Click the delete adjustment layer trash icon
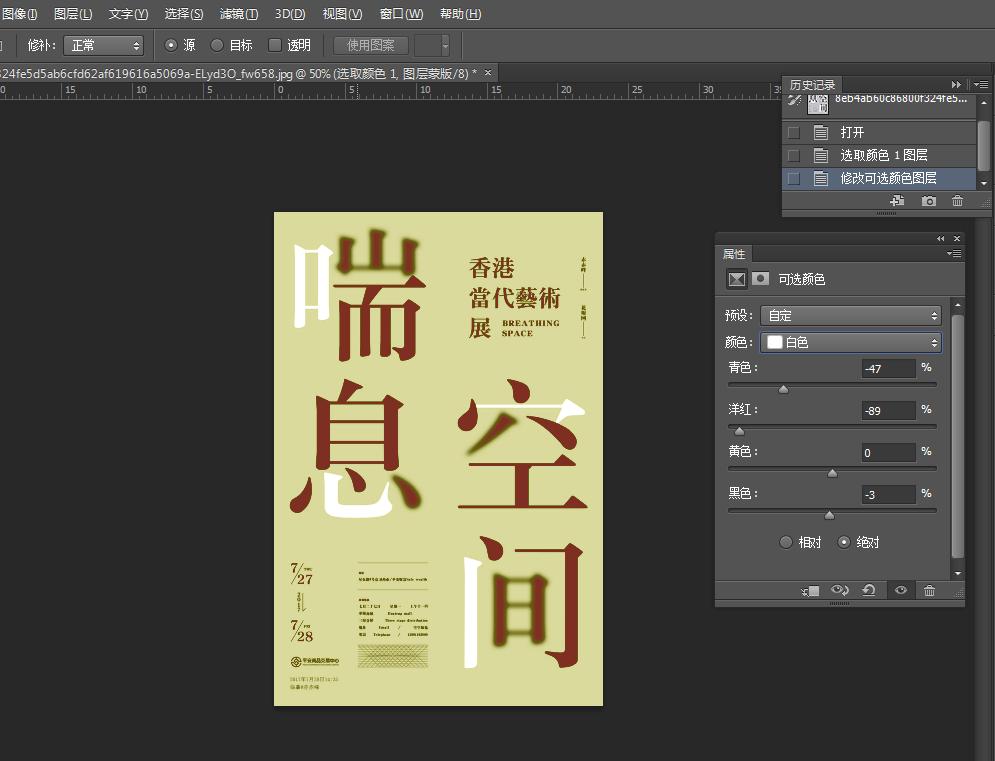The height and width of the screenshot is (761, 995). [x=930, y=590]
